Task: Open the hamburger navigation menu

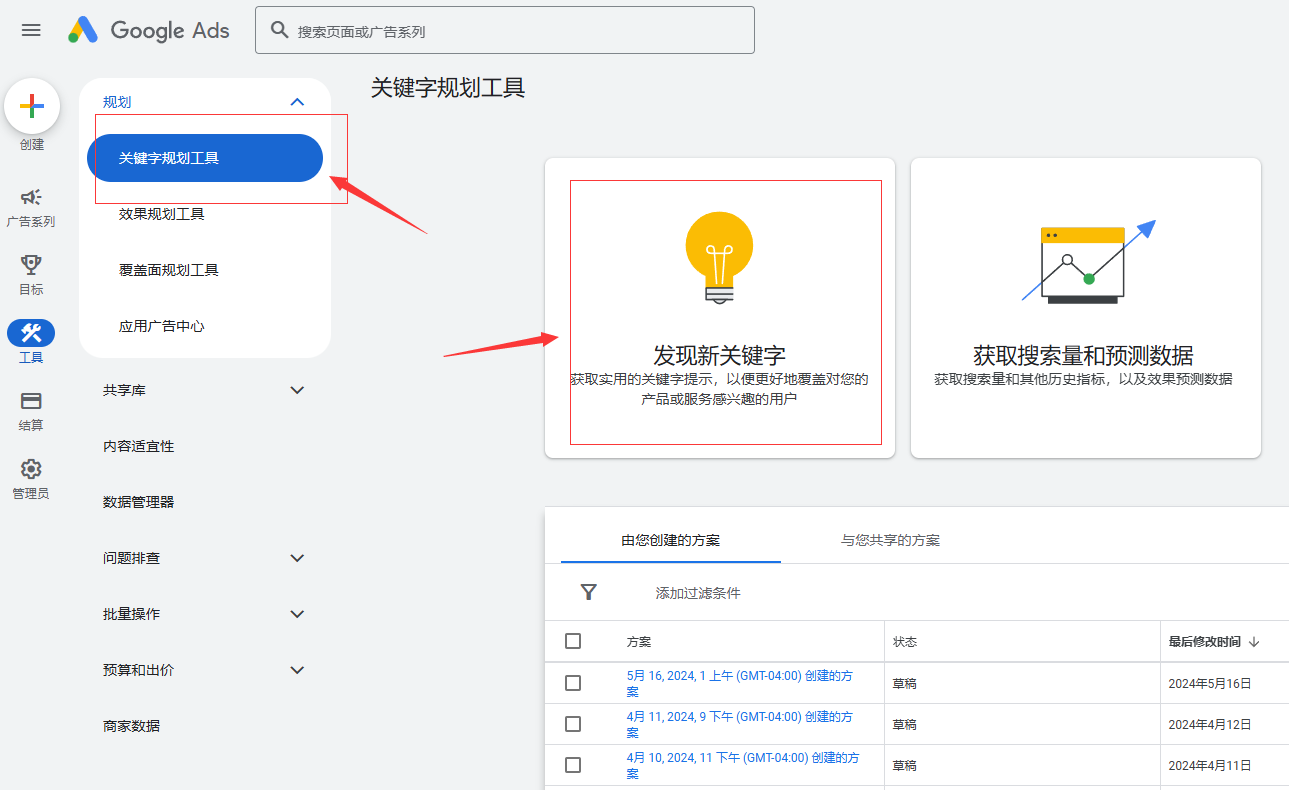Action: (x=30, y=30)
